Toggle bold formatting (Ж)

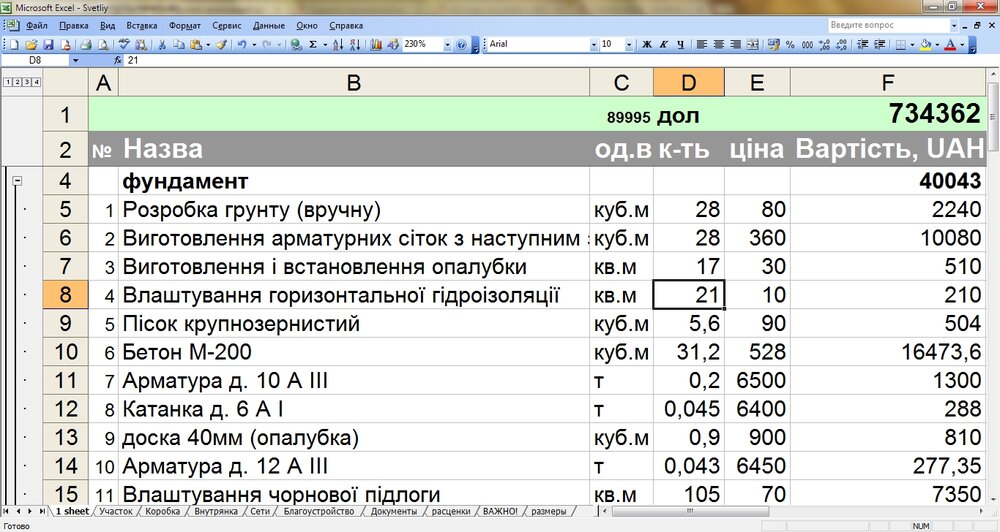coord(646,45)
